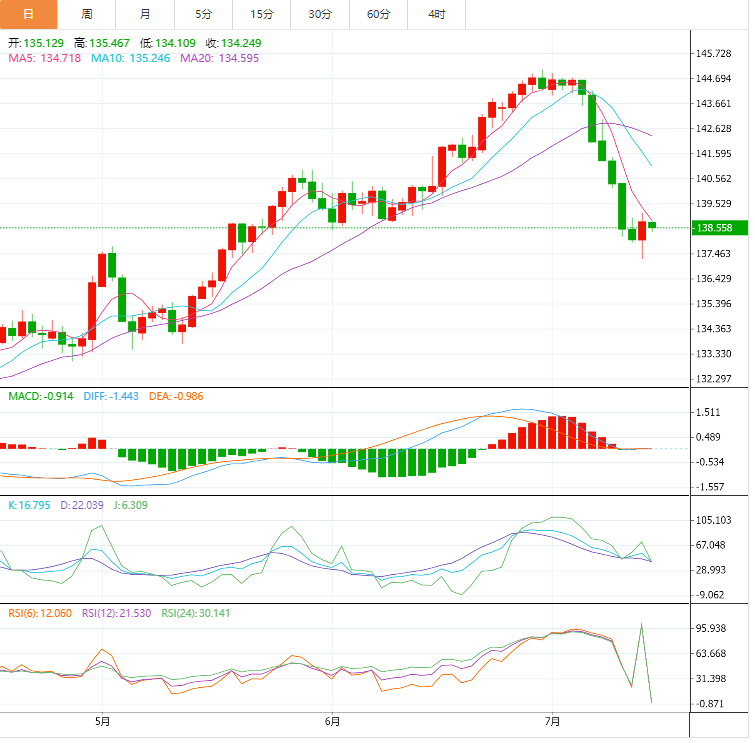The height and width of the screenshot is (743, 755).
Task: Open the 月 monthly timeframe tab
Action: 146,14
